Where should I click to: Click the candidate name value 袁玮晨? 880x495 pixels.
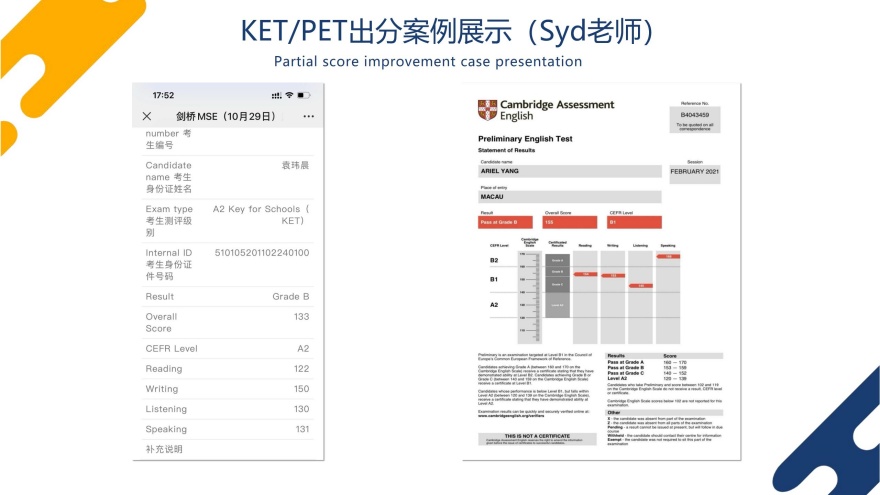point(295,165)
